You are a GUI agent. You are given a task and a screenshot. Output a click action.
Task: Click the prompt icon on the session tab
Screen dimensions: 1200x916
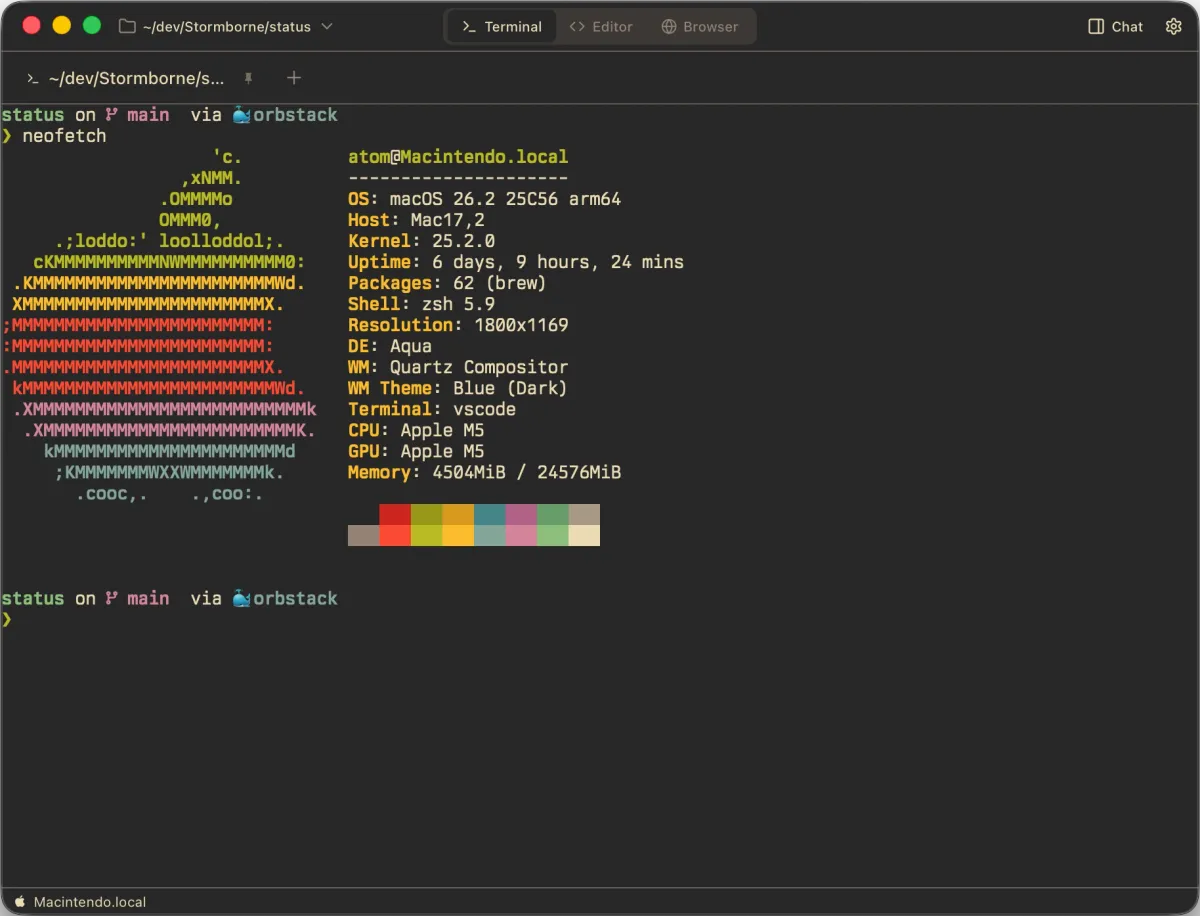coord(32,78)
